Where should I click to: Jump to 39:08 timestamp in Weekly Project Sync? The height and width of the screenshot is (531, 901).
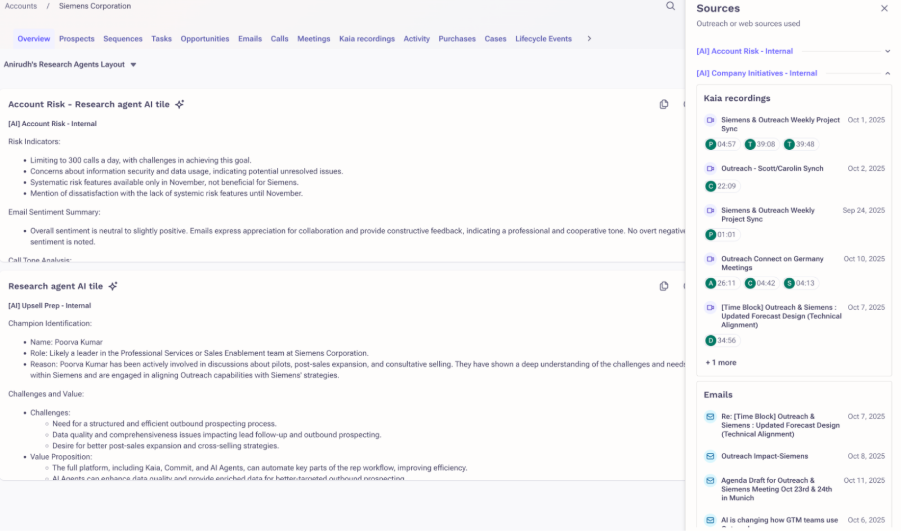point(760,144)
